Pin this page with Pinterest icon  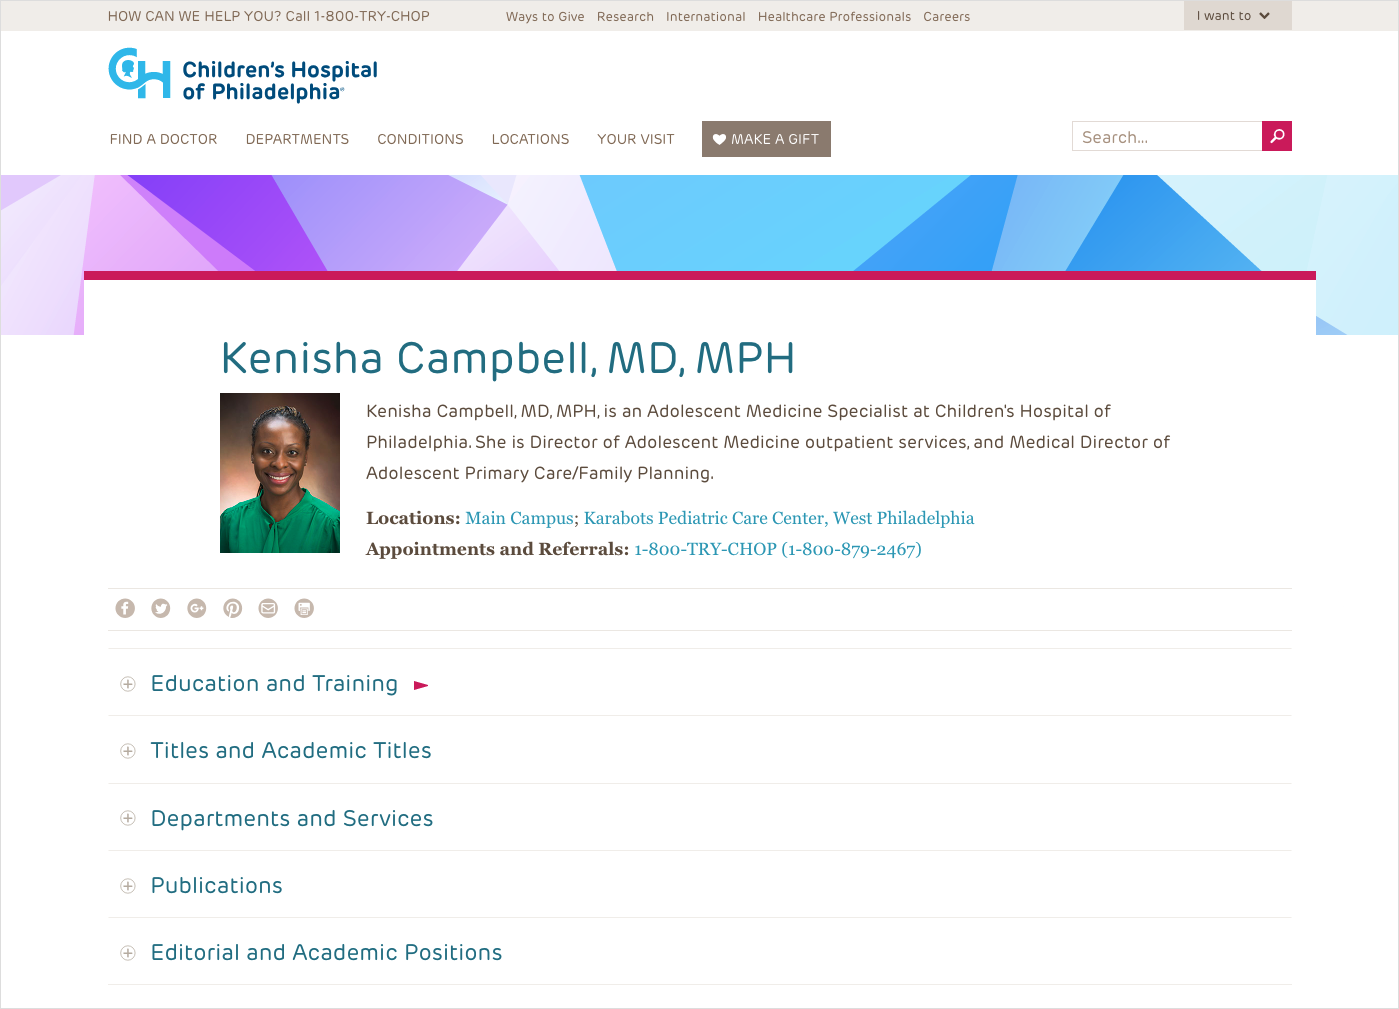click(233, 608)
